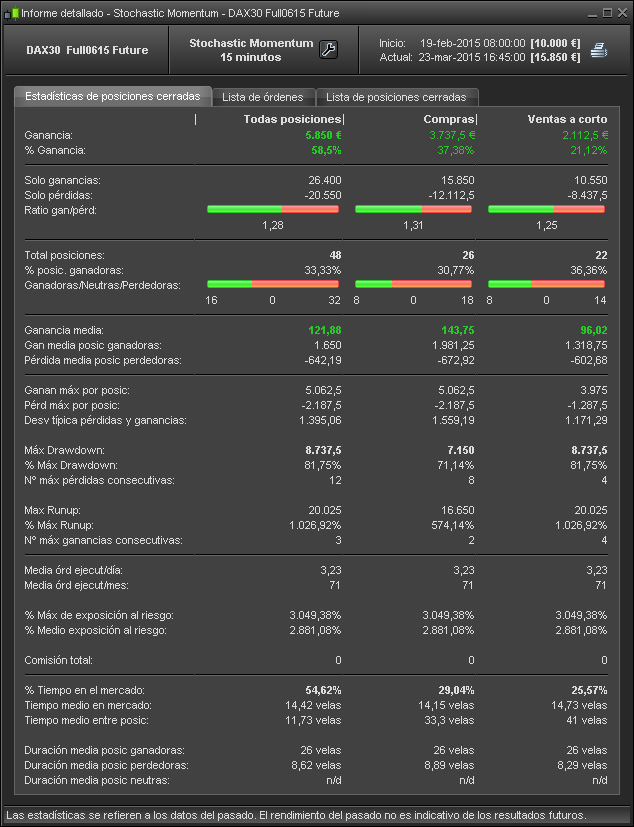
Task: Click Solo pérdidas value -20.550
Action: point(323,195)
